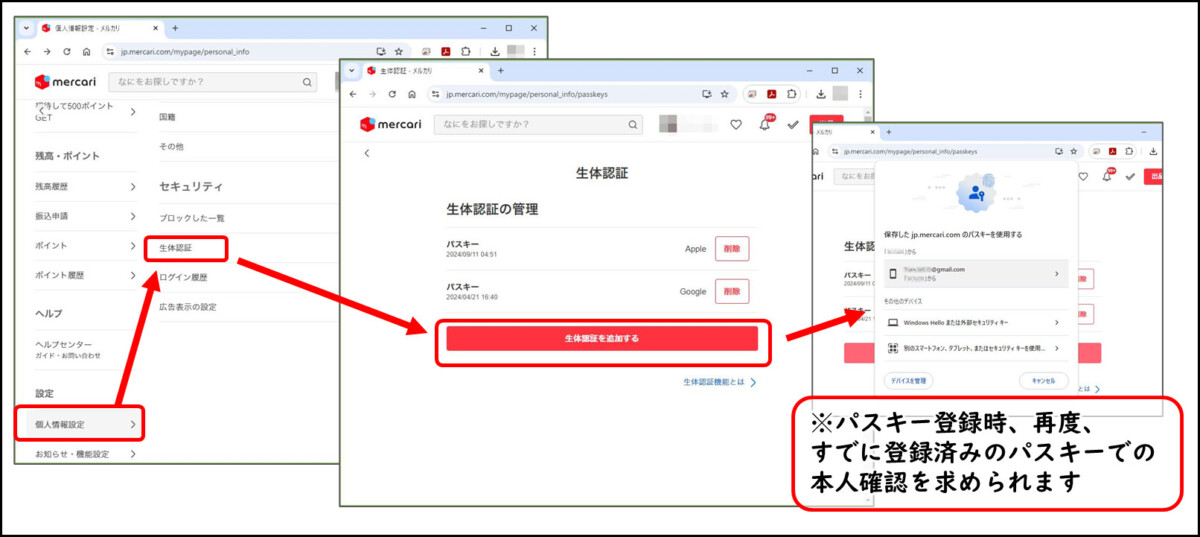
Task: Open Windows Hello または外部セキュリティキー option
Action: (x=977, y=323)
